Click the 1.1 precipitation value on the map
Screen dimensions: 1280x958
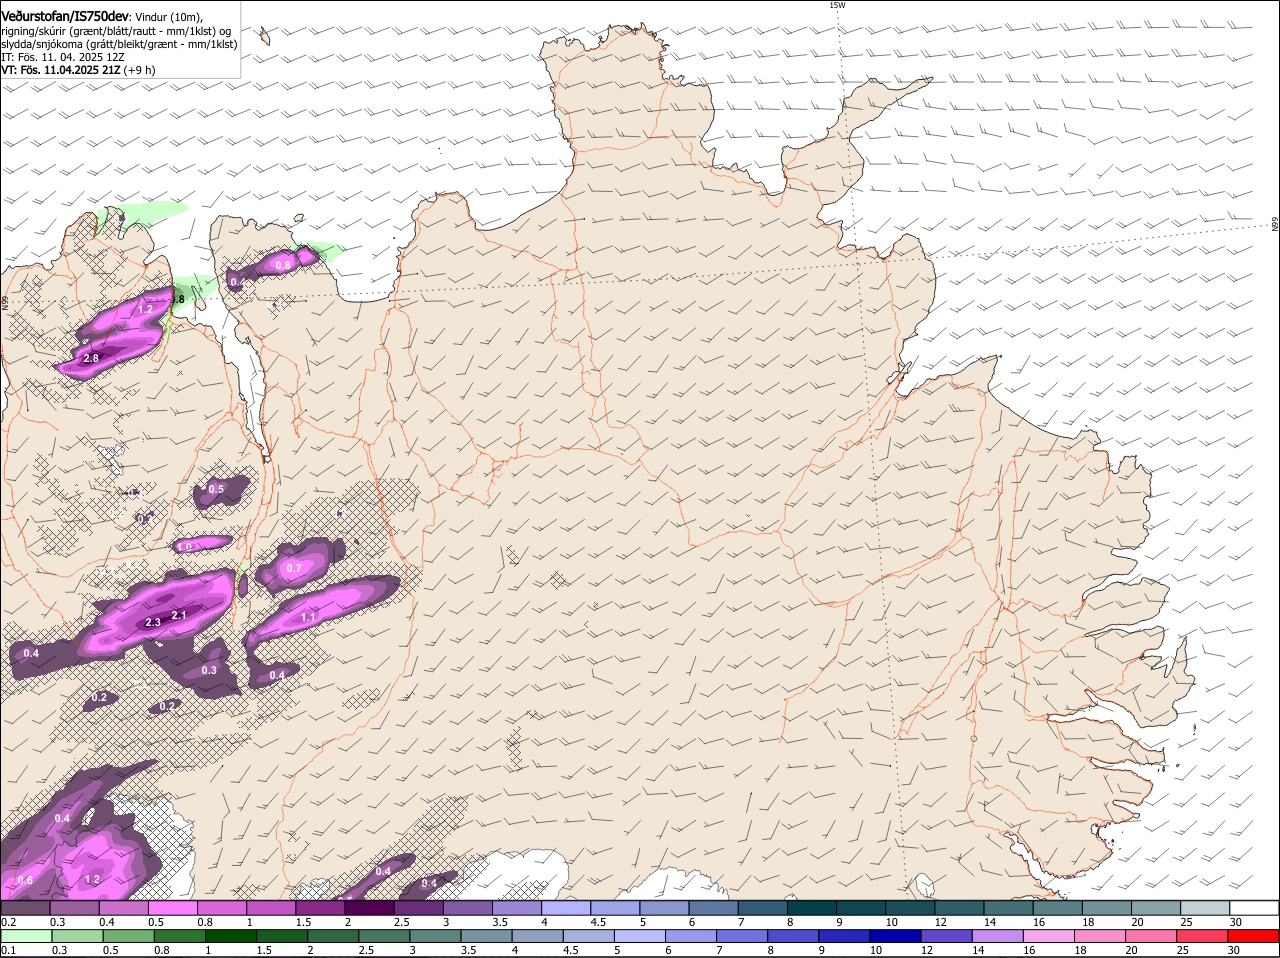(308, 618)
